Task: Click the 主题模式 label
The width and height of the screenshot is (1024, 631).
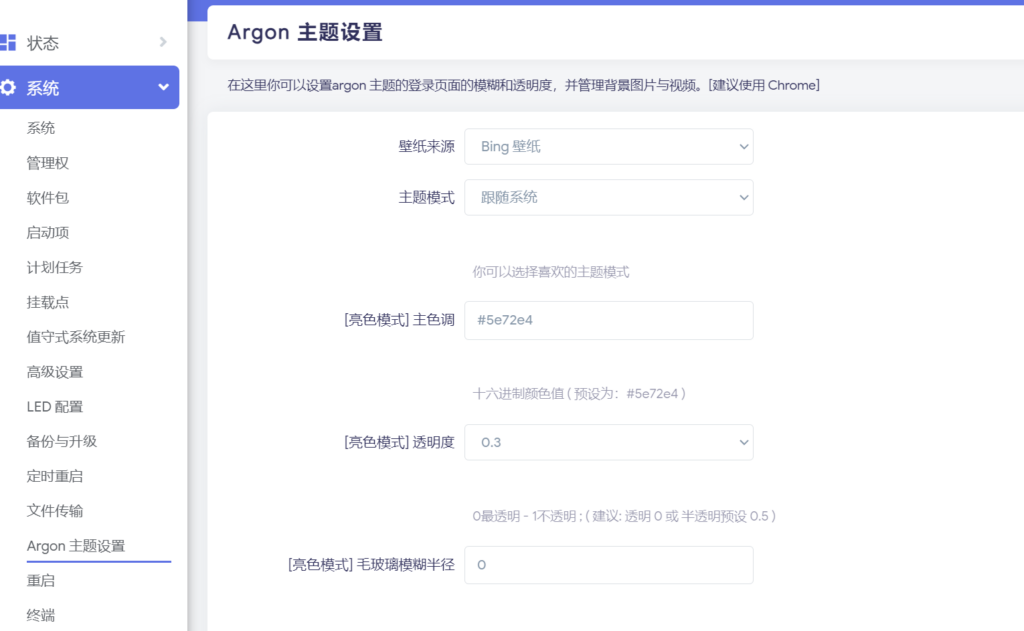Action: (426, 197)
